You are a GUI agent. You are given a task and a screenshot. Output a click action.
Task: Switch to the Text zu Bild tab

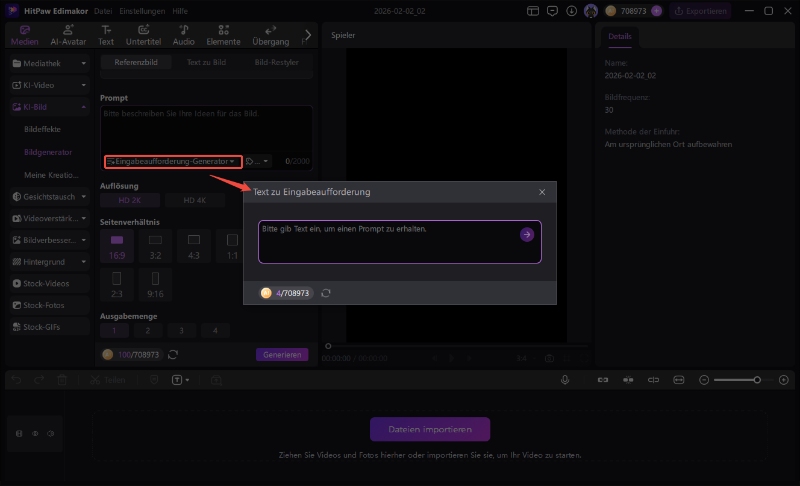[206, 62]
